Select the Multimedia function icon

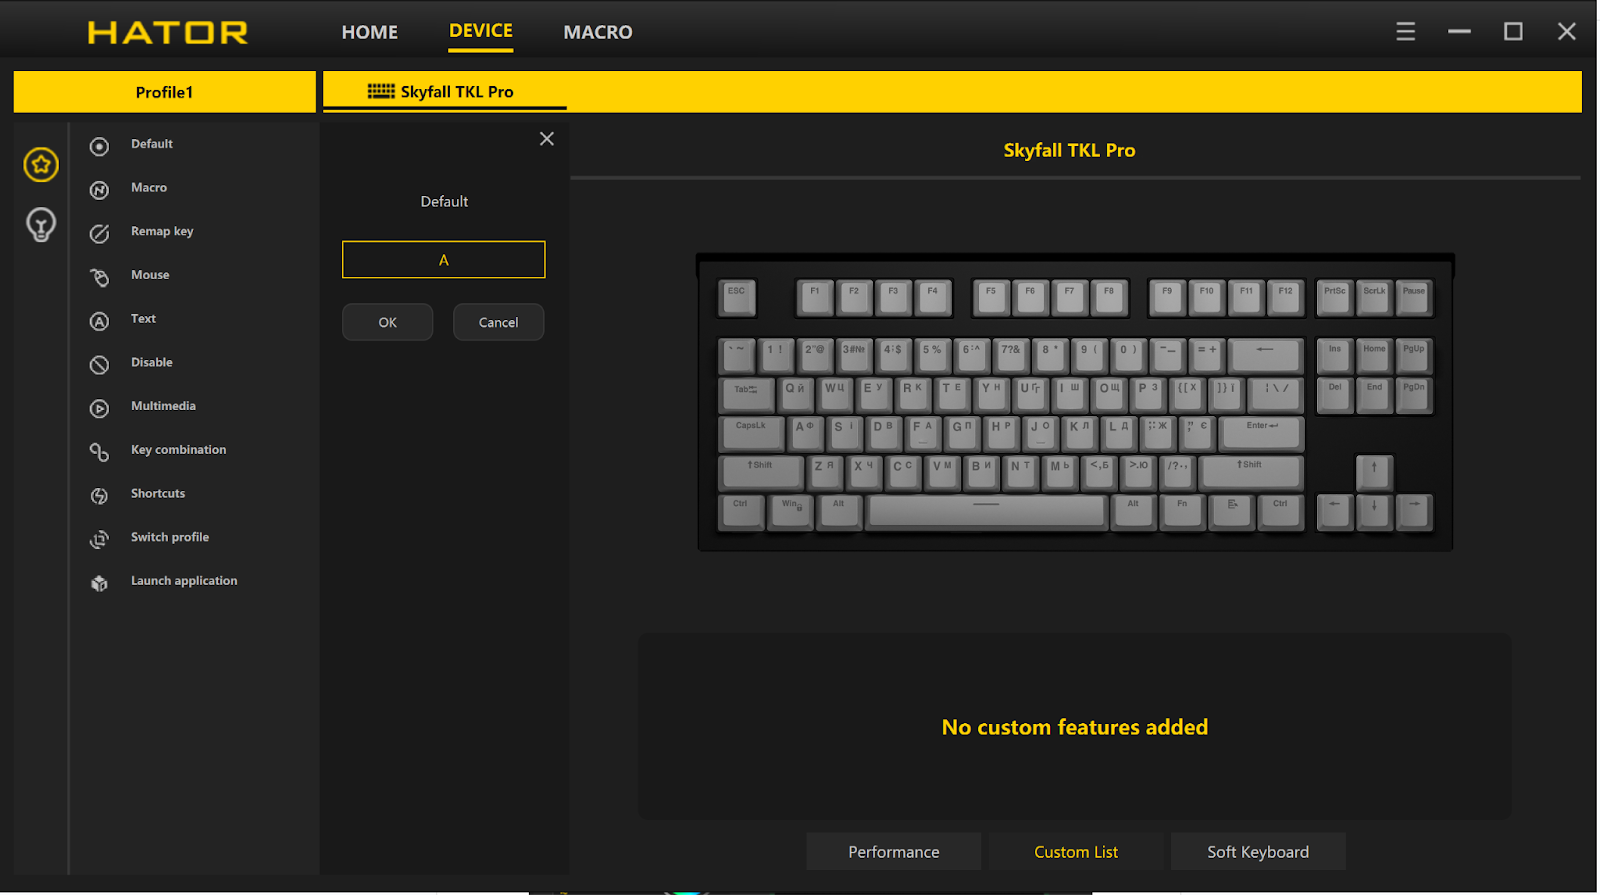click(x=99, y=408)
